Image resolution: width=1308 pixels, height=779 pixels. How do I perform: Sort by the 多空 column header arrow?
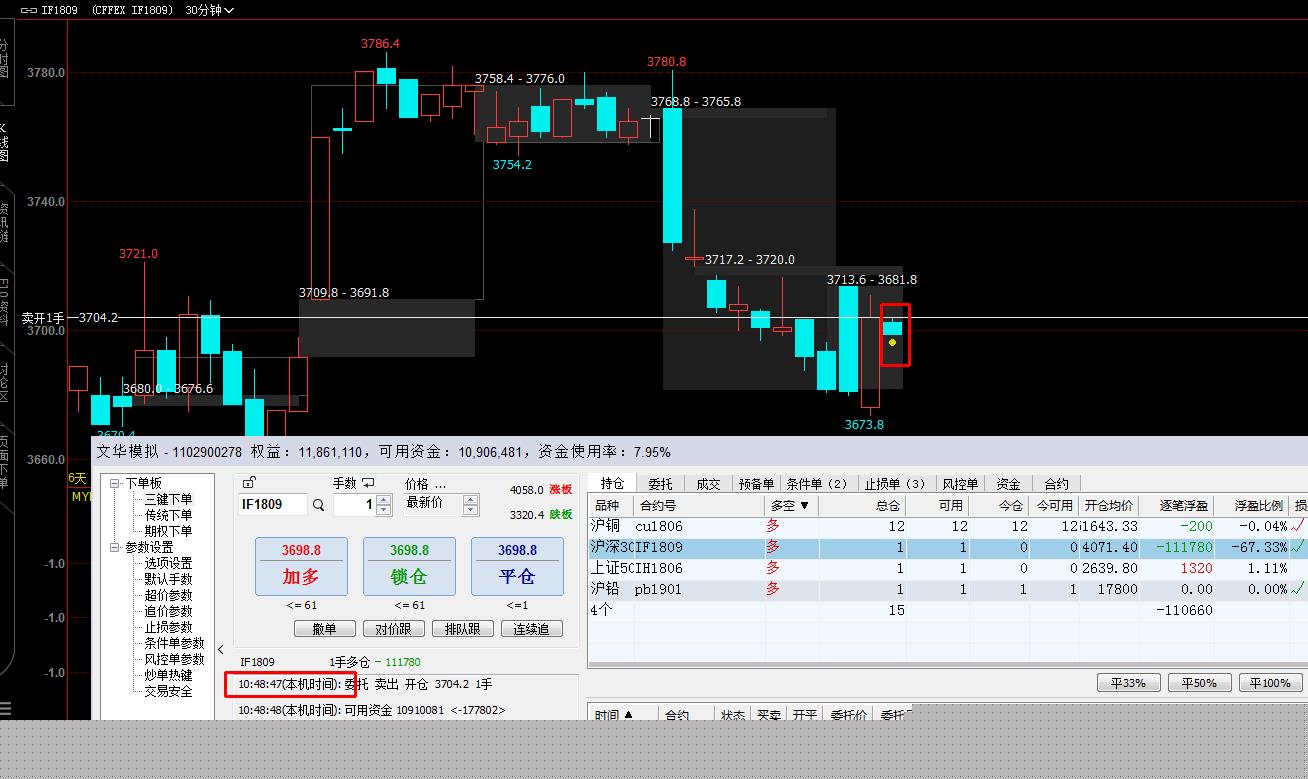804,506
